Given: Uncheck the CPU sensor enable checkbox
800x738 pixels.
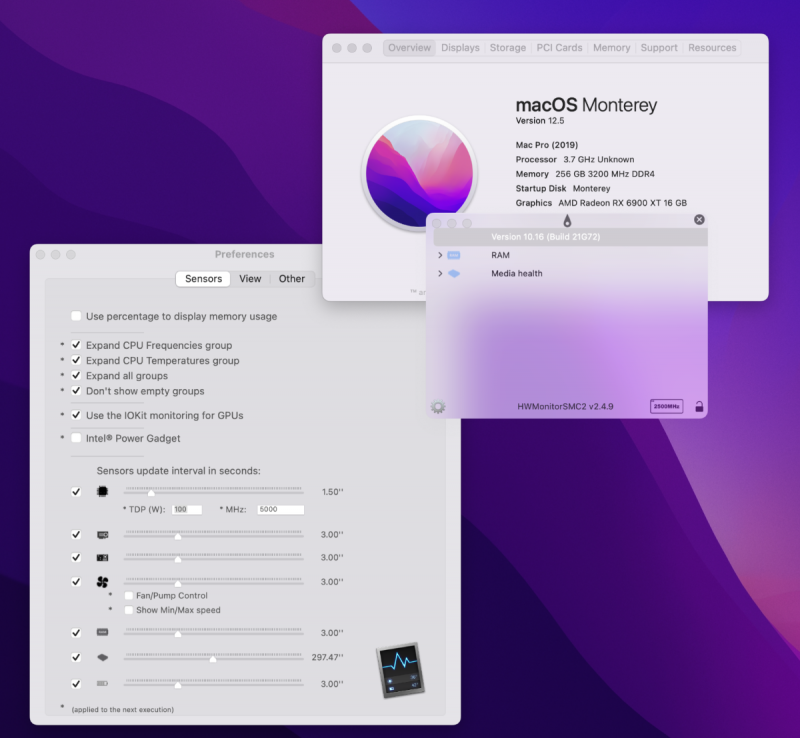Looking at the screenshot, I should (x=76, y=491).
